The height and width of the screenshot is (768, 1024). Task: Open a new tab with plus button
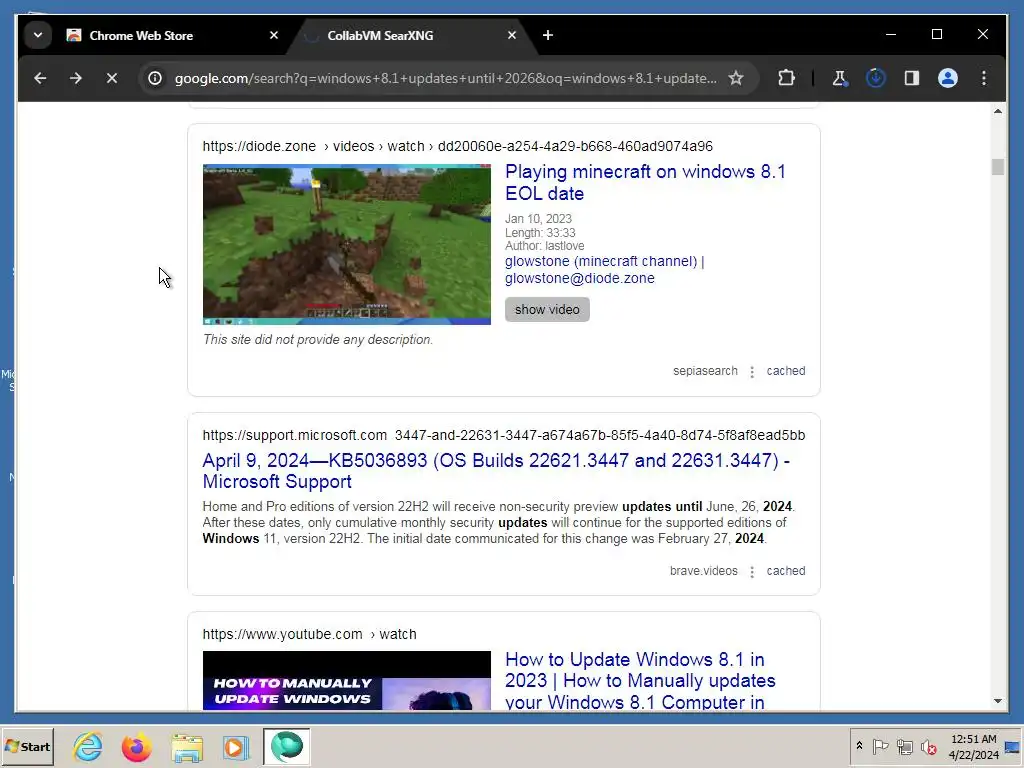(x=548, y=35)
